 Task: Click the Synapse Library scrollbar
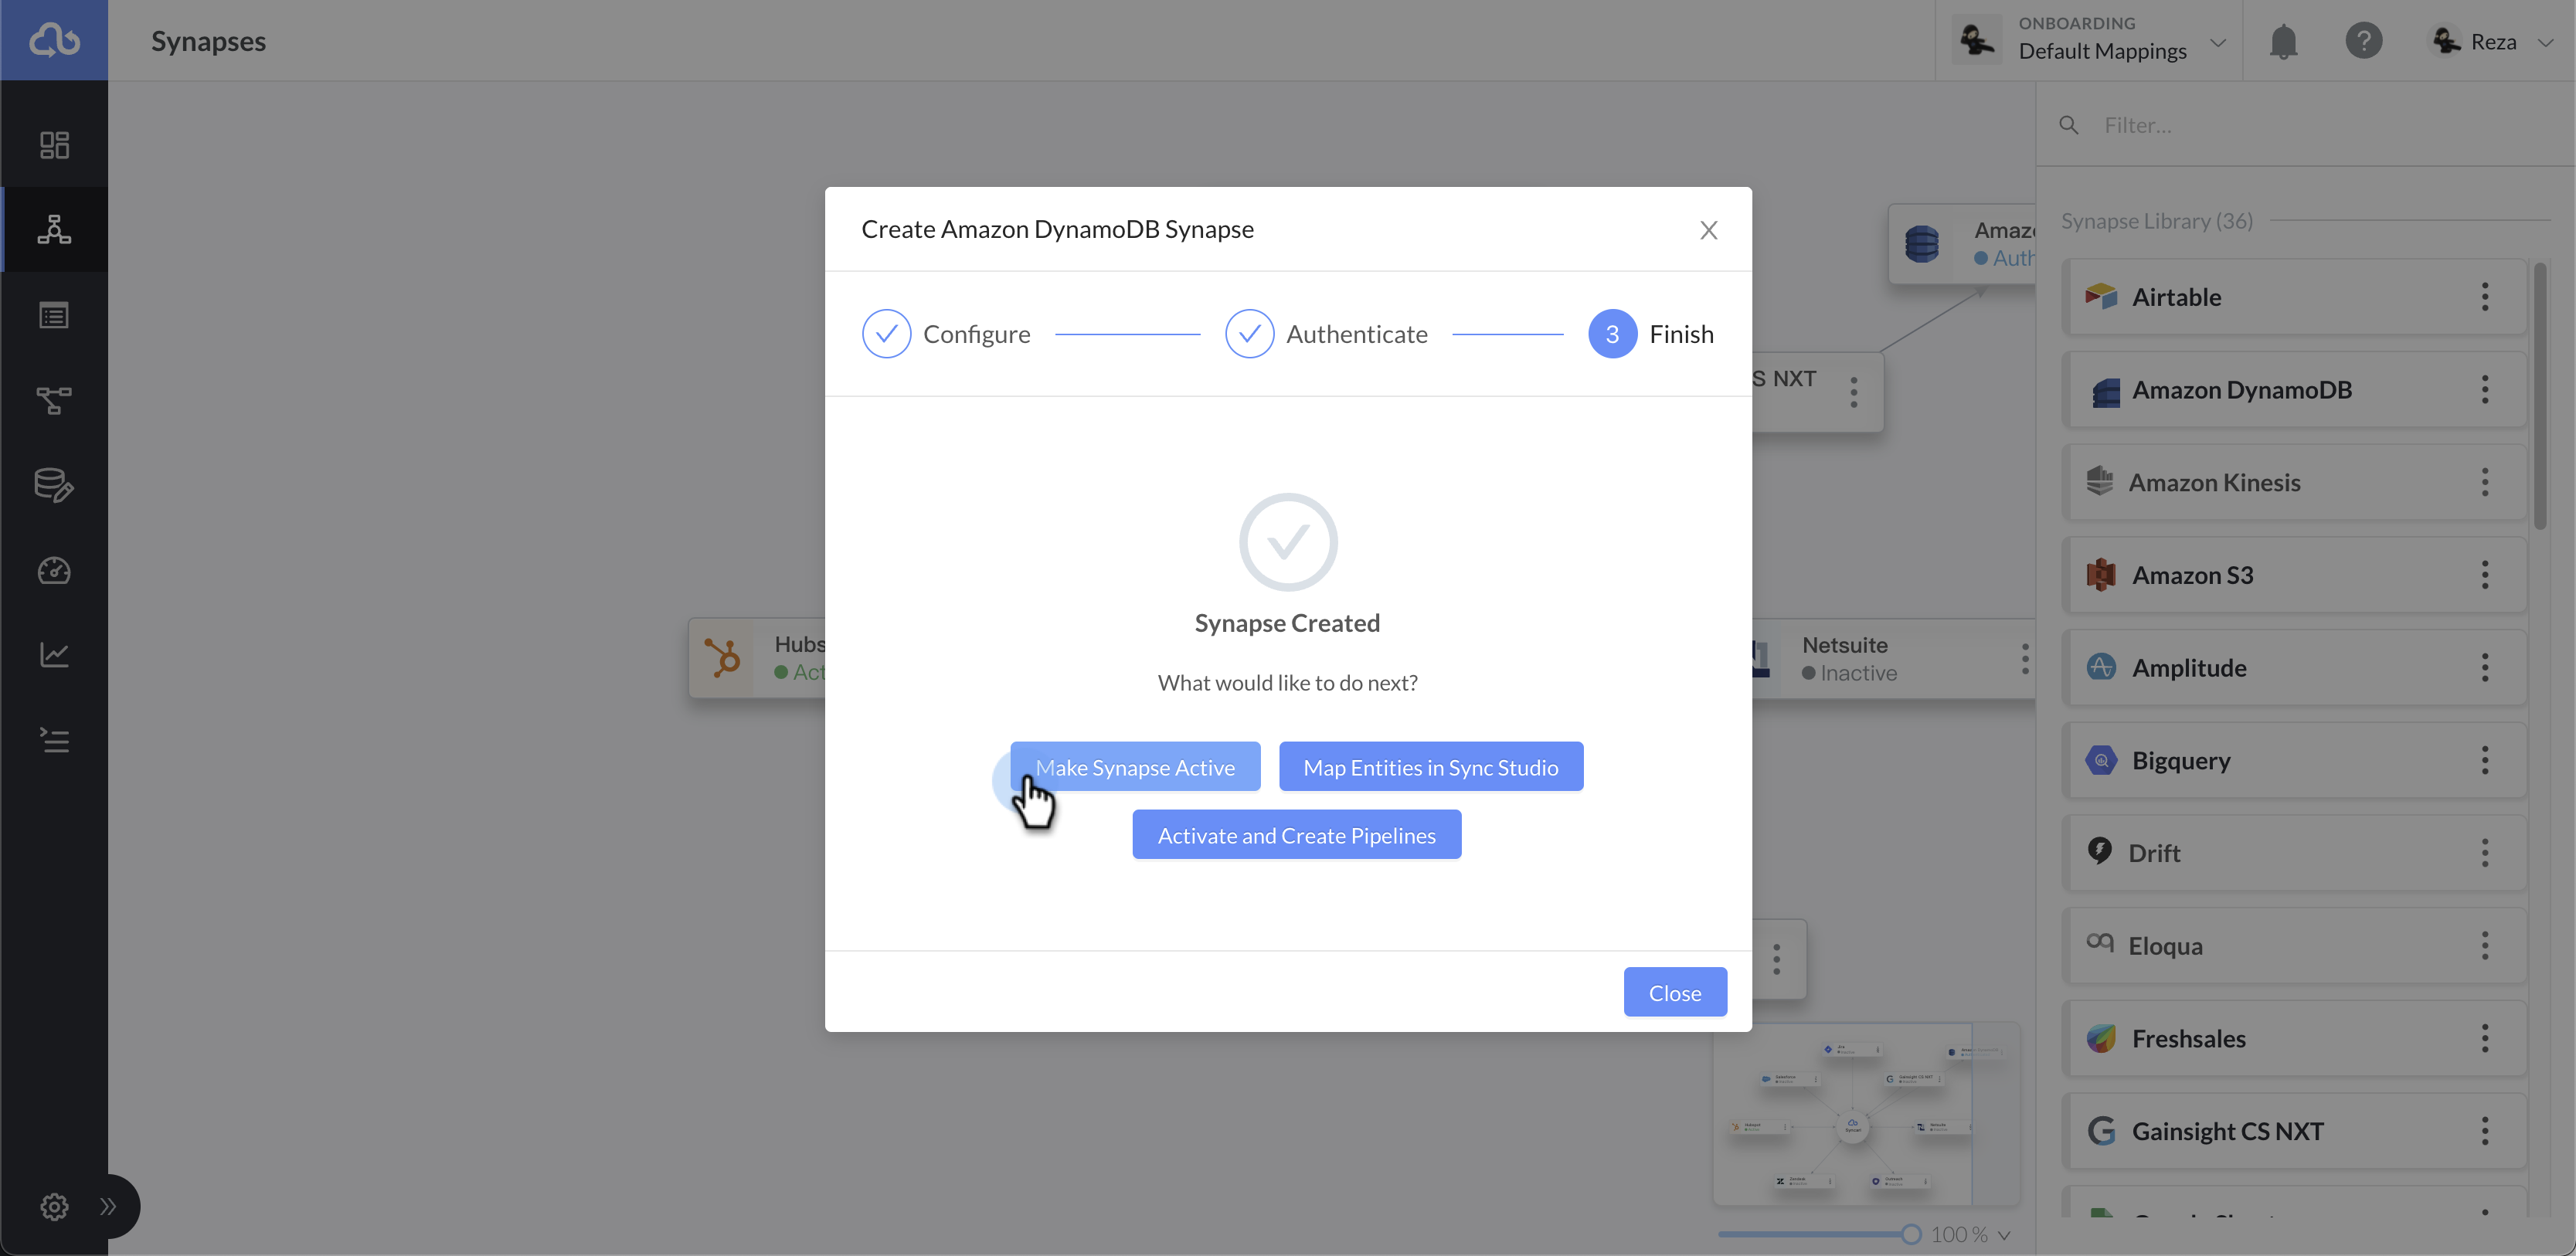pyautogui.click(x=2540, y=395)
